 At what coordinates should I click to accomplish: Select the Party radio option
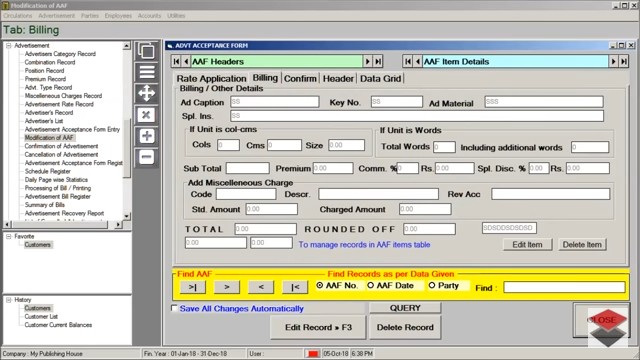pyautogui.click(x=432, y=285)
